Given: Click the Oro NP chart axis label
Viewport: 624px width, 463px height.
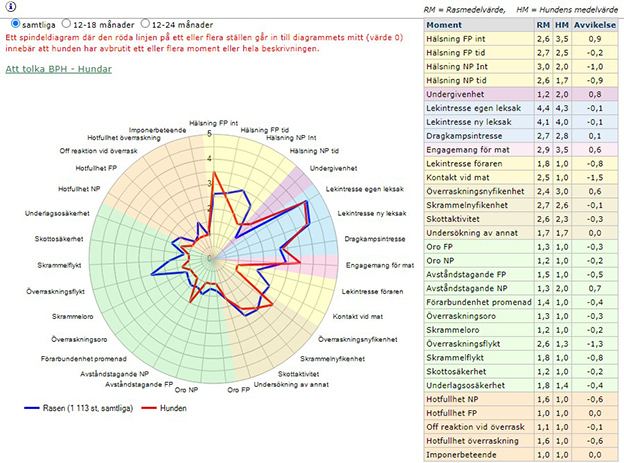Looking at the screenshot, I should tap(187, 390).
